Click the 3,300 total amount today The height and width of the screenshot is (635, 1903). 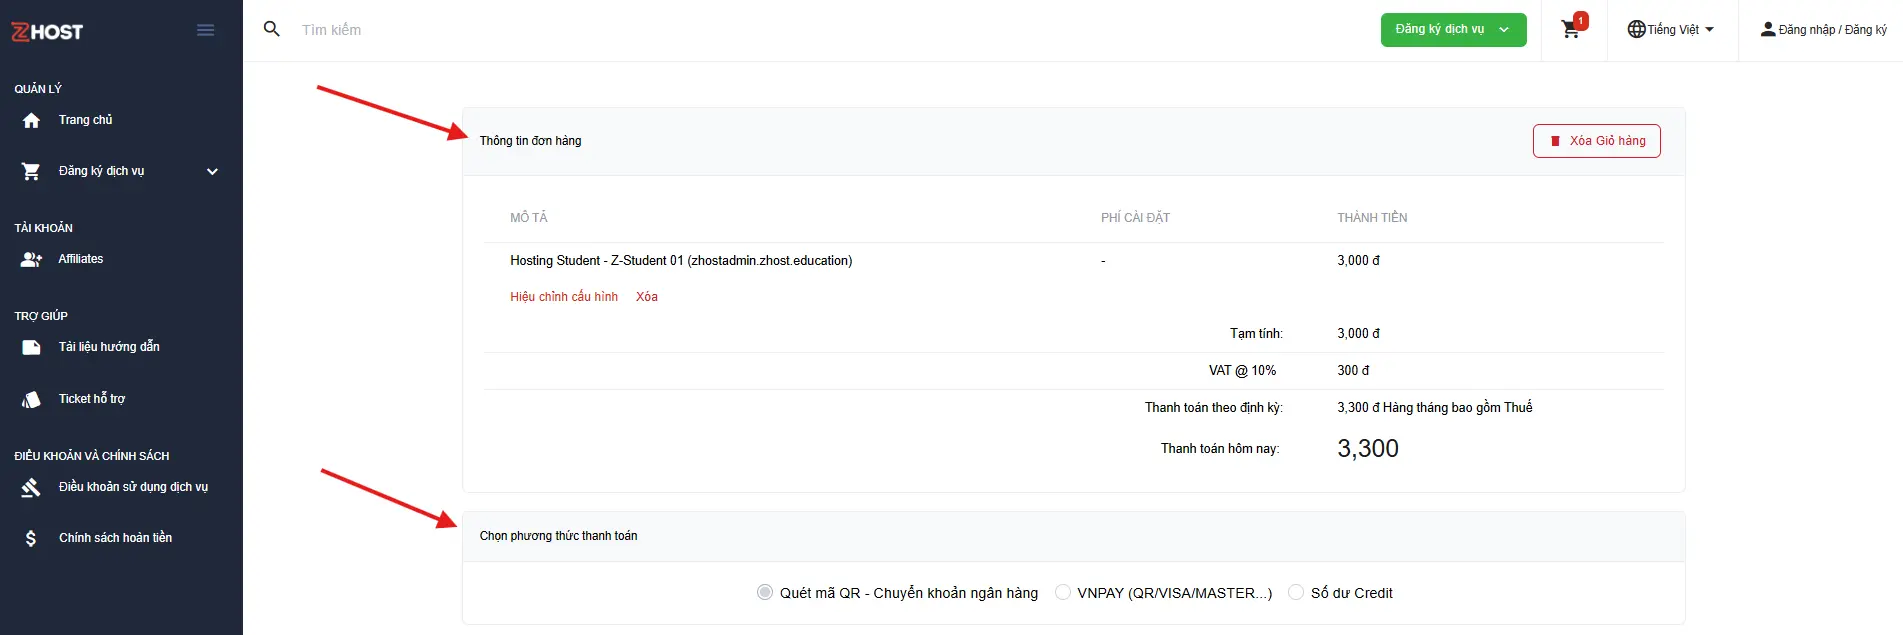click(1368, 449)
